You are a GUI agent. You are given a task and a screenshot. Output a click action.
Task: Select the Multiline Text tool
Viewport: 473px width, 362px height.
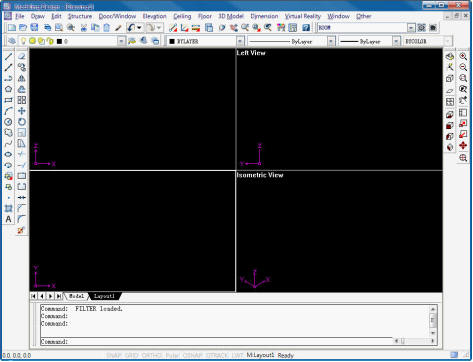(x=8, y=219)
